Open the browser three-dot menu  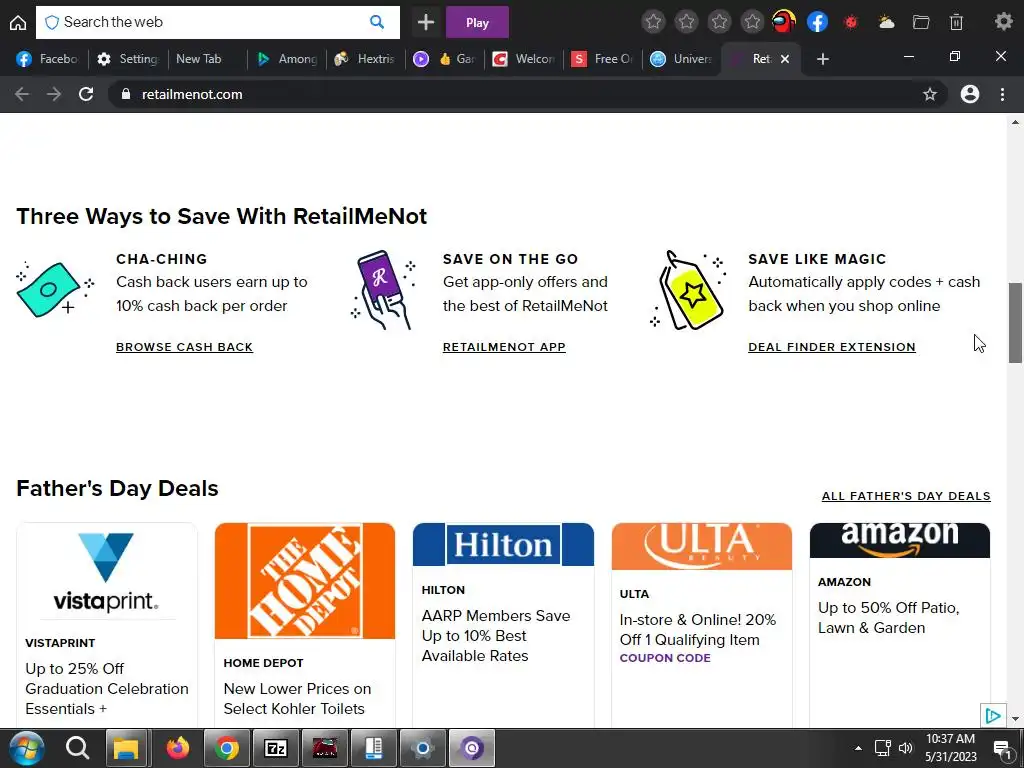(1002, 94)
